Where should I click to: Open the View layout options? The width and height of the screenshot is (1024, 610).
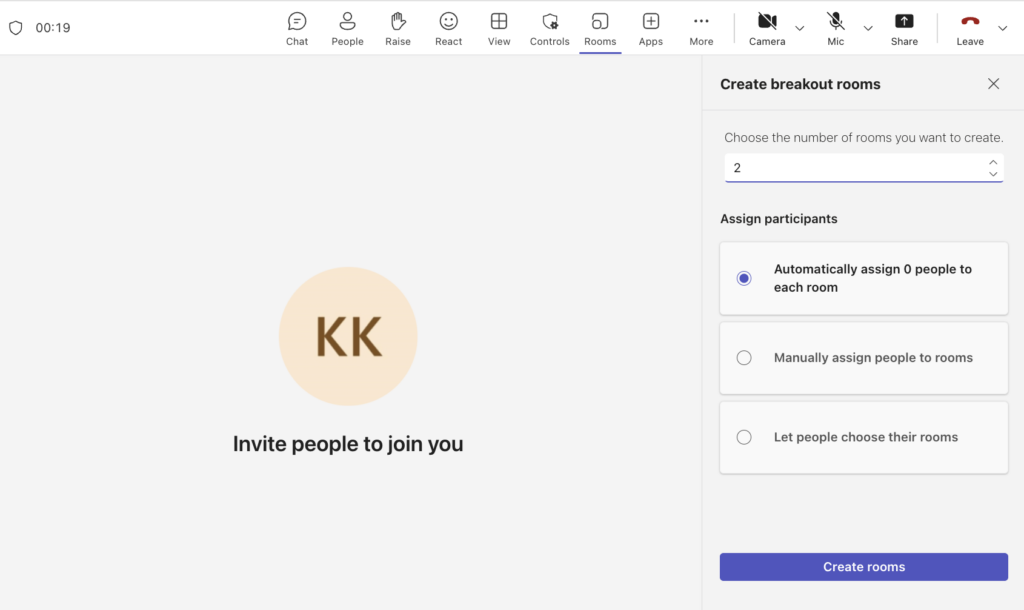tap(499, 28)
